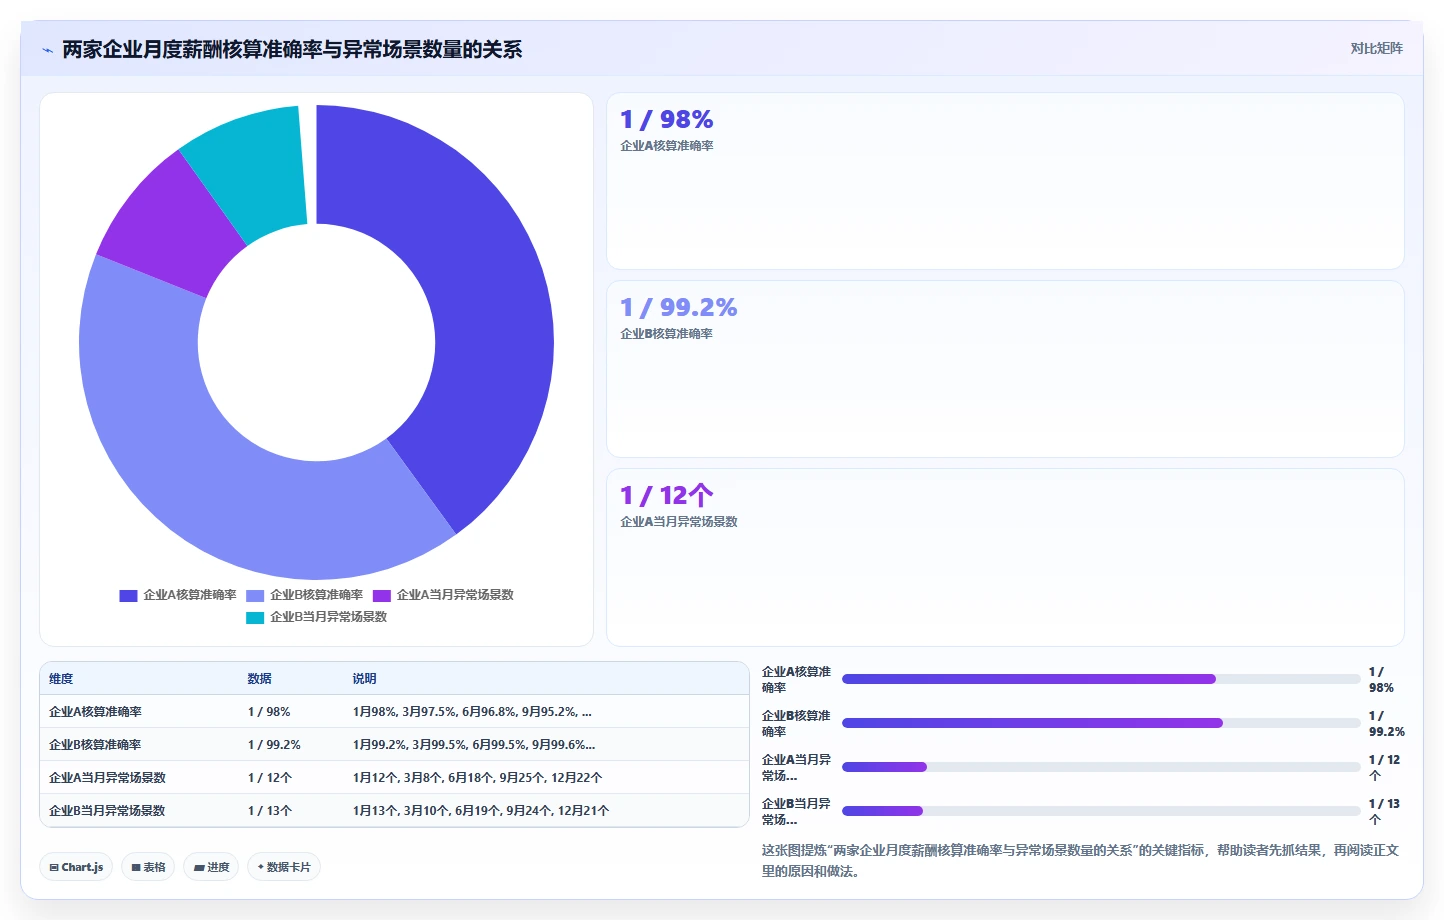Toggle 企业B当月异常场景数 legend swatch

click(x=255, y=617)
